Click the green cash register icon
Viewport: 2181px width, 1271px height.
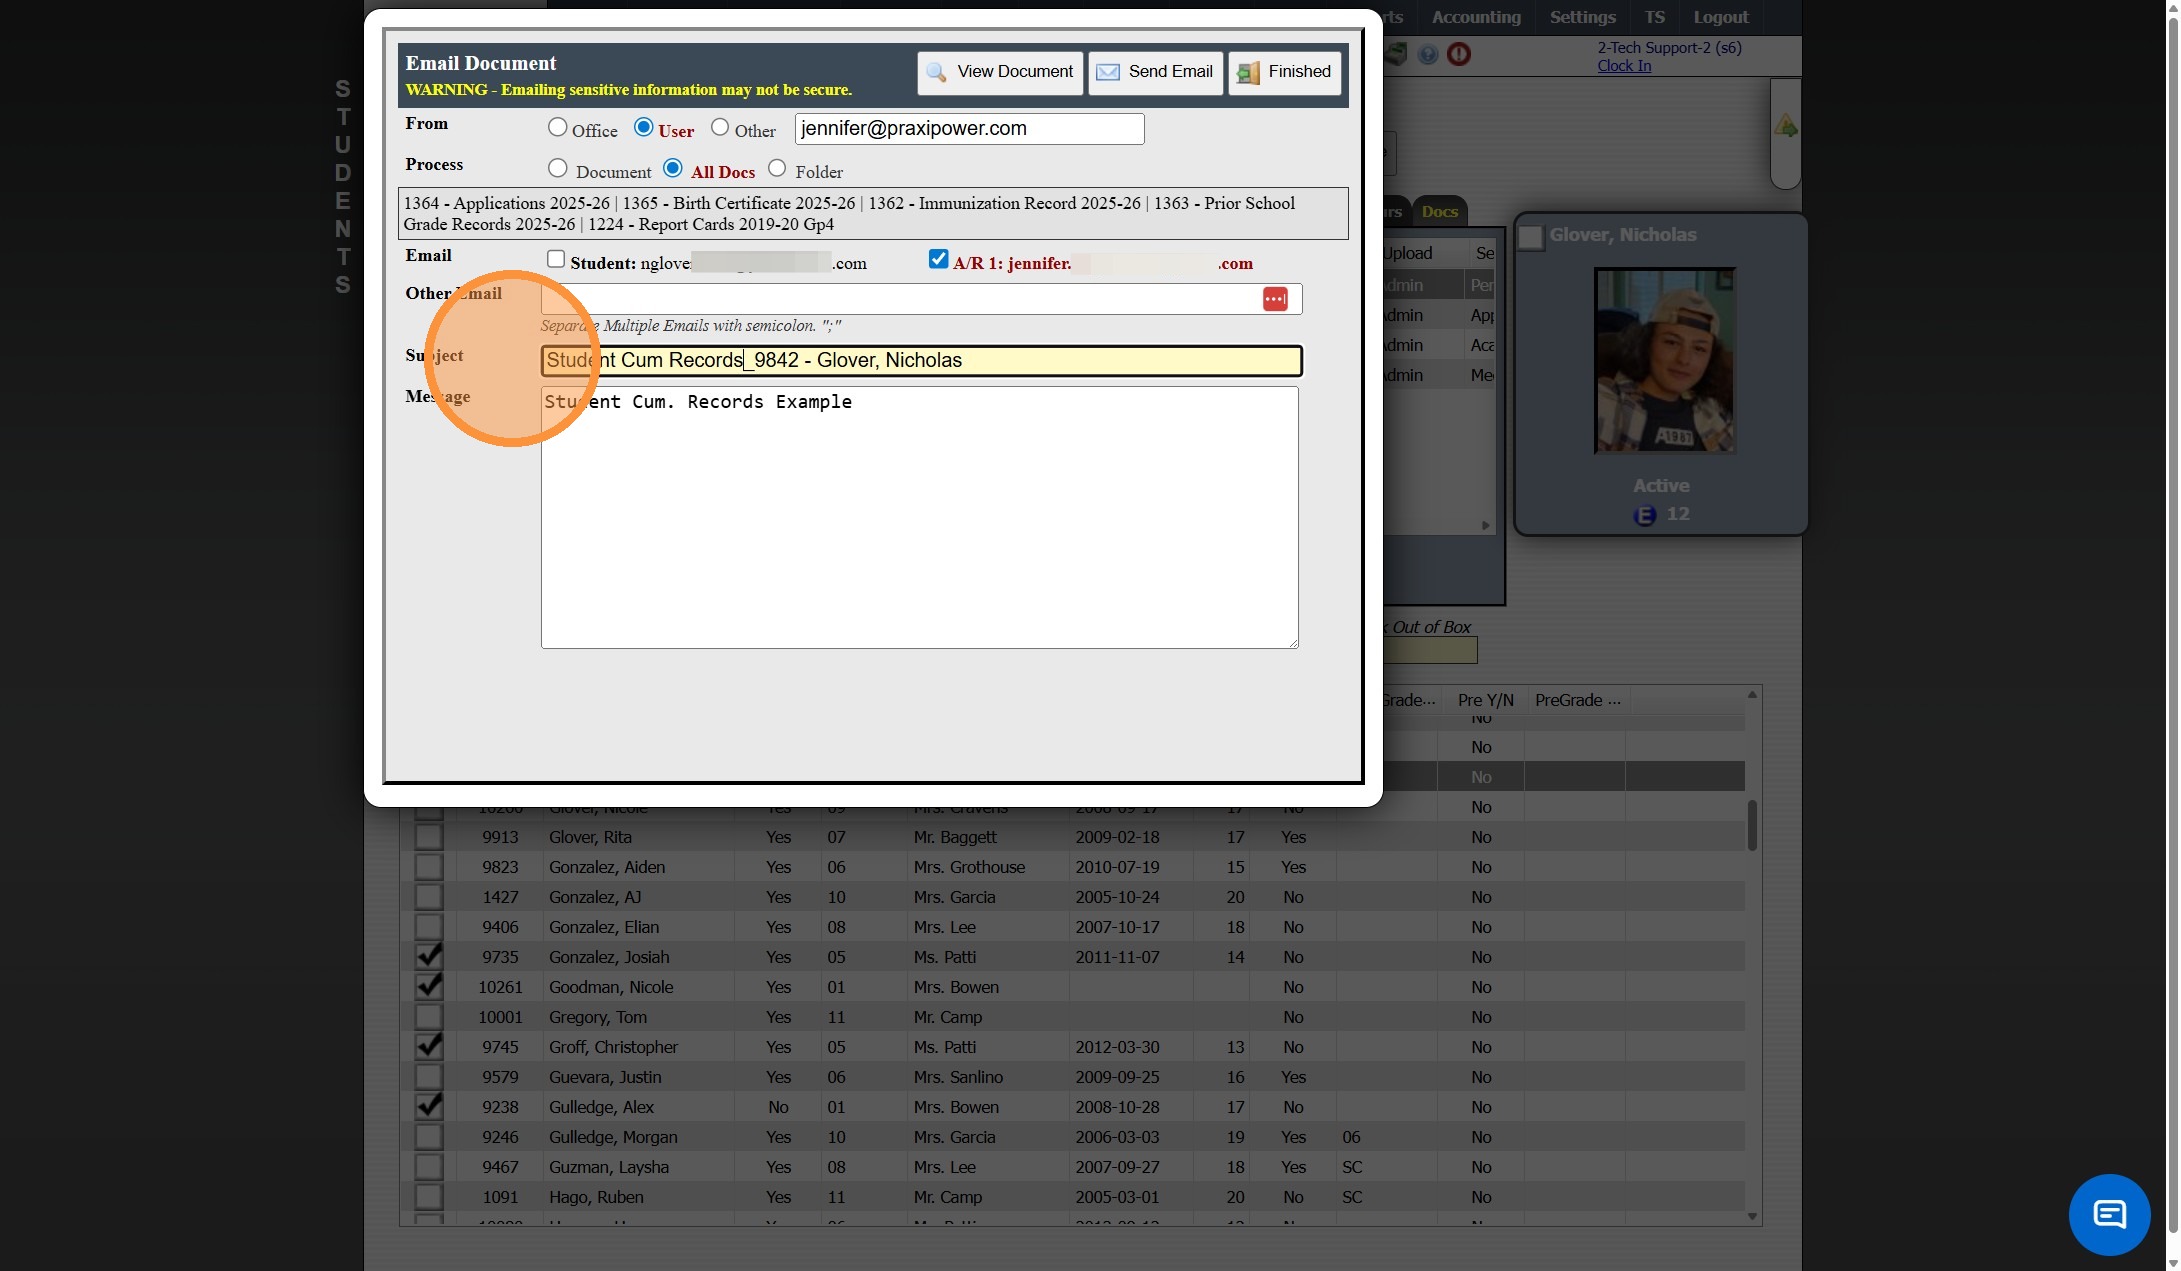pos(1397,54)
